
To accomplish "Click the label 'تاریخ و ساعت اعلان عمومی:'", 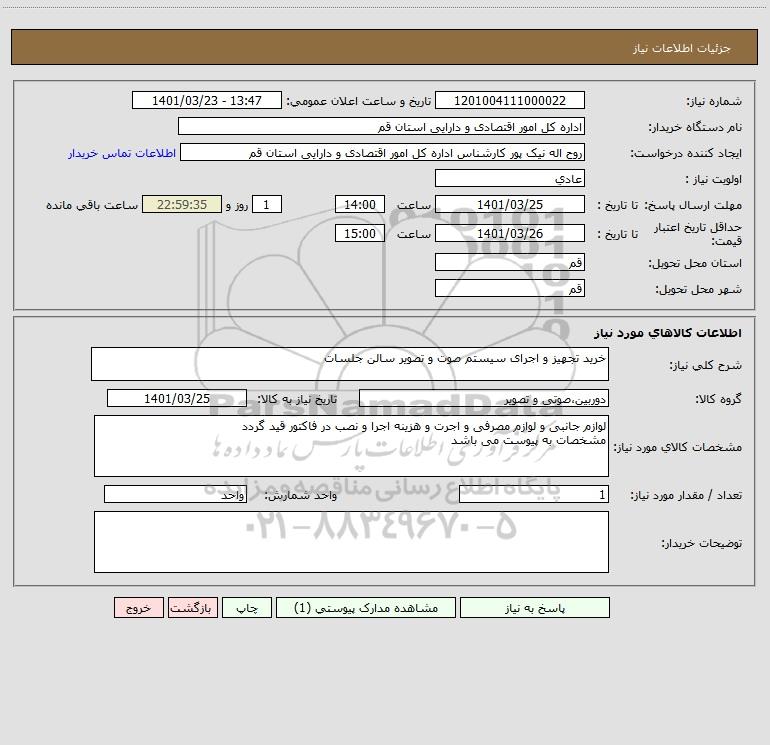I will [x=358, y=102].
